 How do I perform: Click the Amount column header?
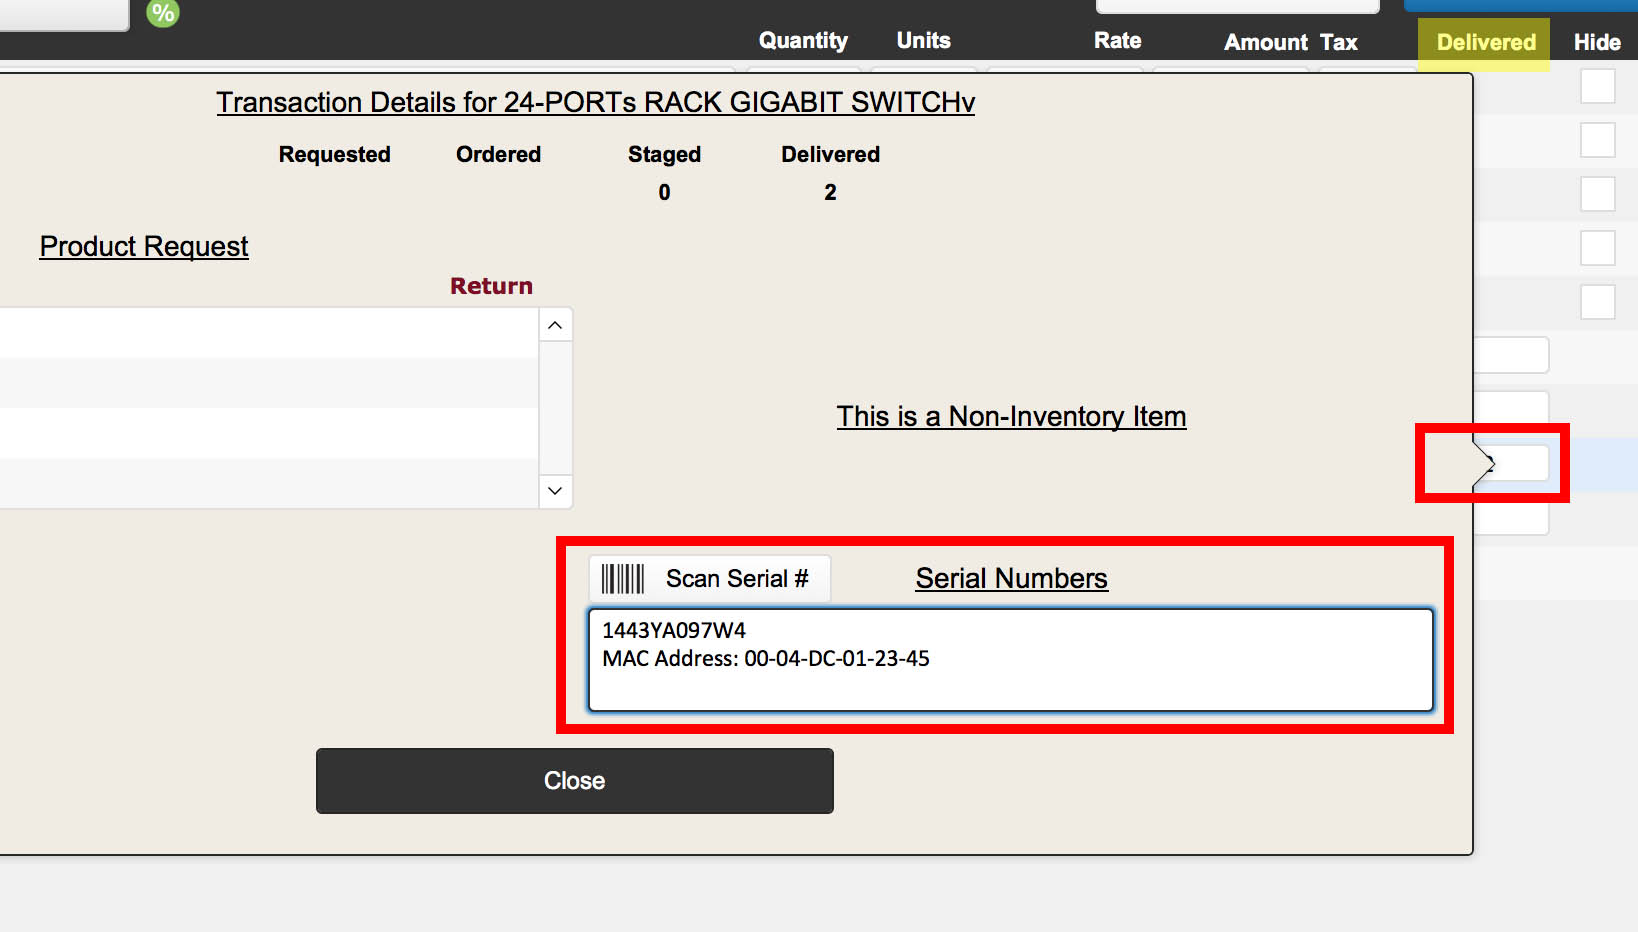[x=1265, y=43]
